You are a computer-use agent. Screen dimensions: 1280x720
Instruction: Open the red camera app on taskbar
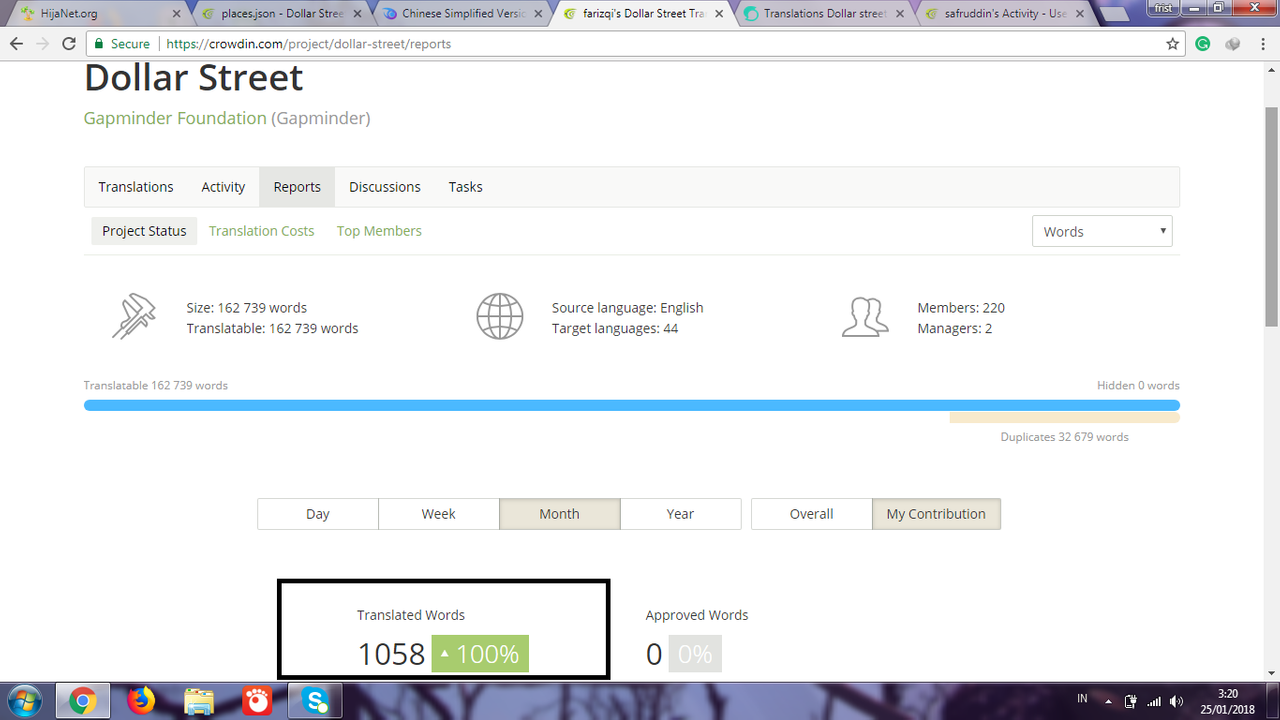click(257, 701)
